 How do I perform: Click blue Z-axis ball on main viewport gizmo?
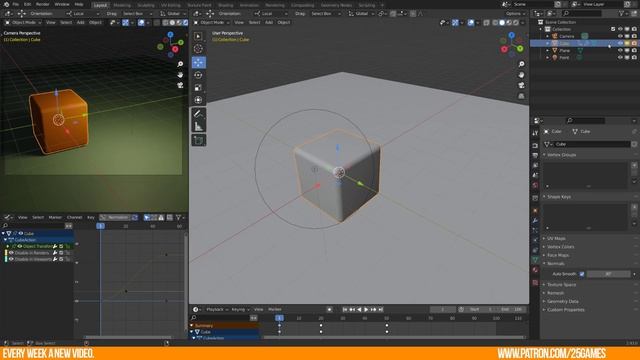512,36
